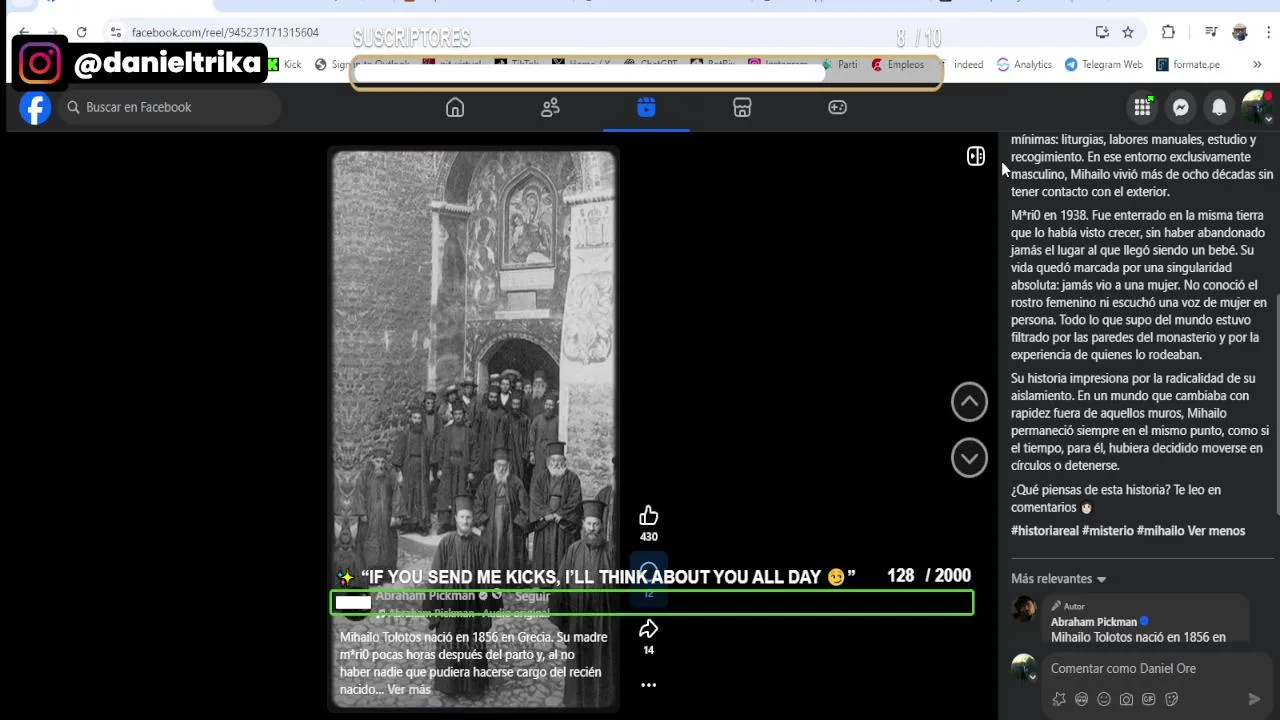Open the #historiareal hashtag
Viewport: 1280px width, 720px height.
coord(1045,531)
